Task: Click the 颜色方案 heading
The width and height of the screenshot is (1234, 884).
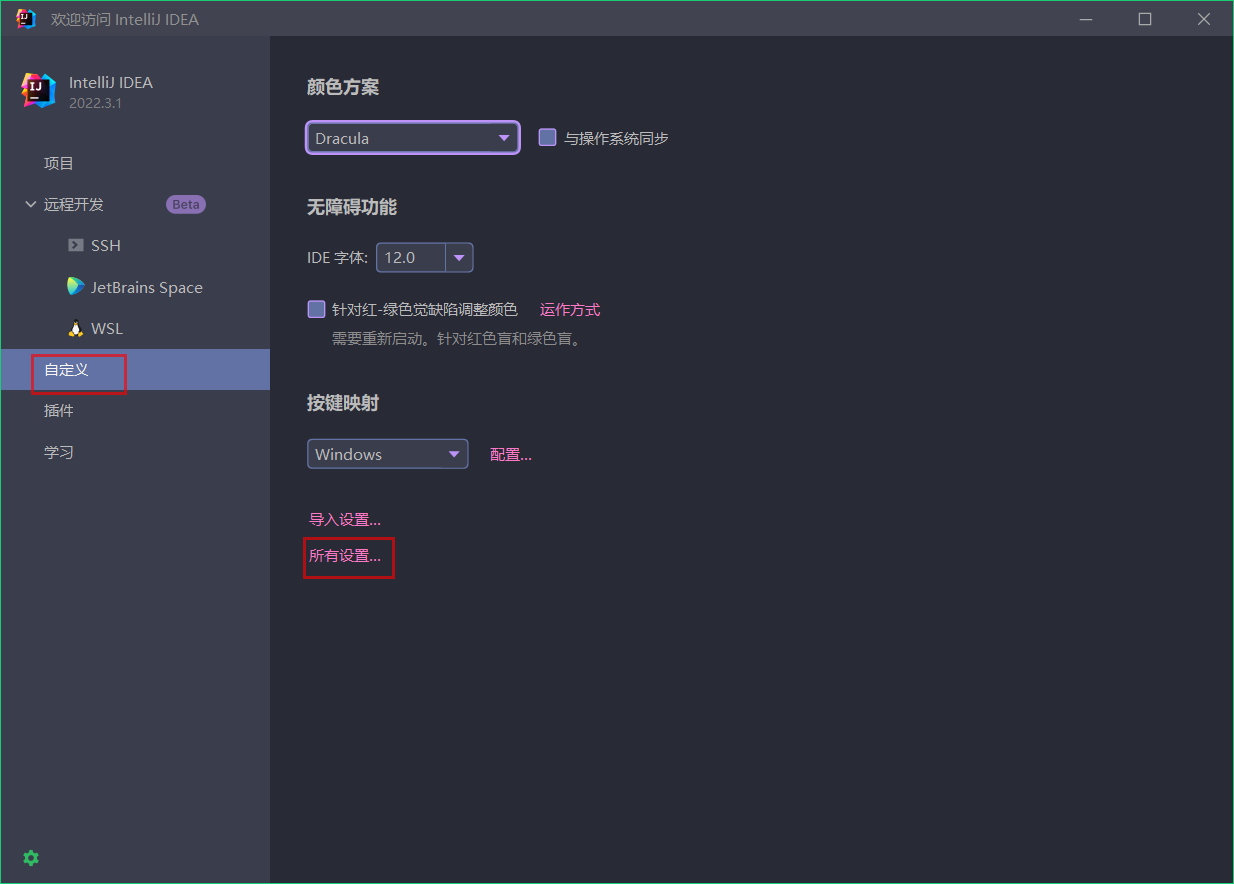Action: [343, 87]
